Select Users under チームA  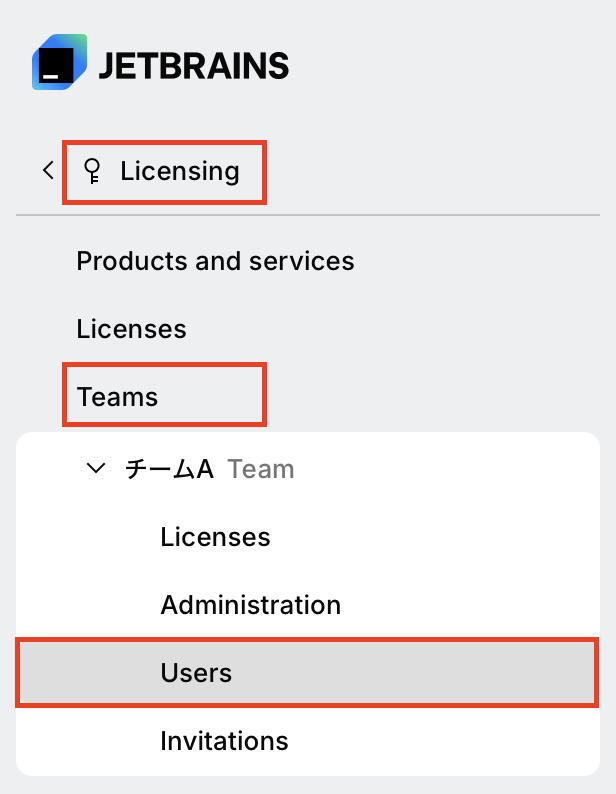click(x=307, y=672)
